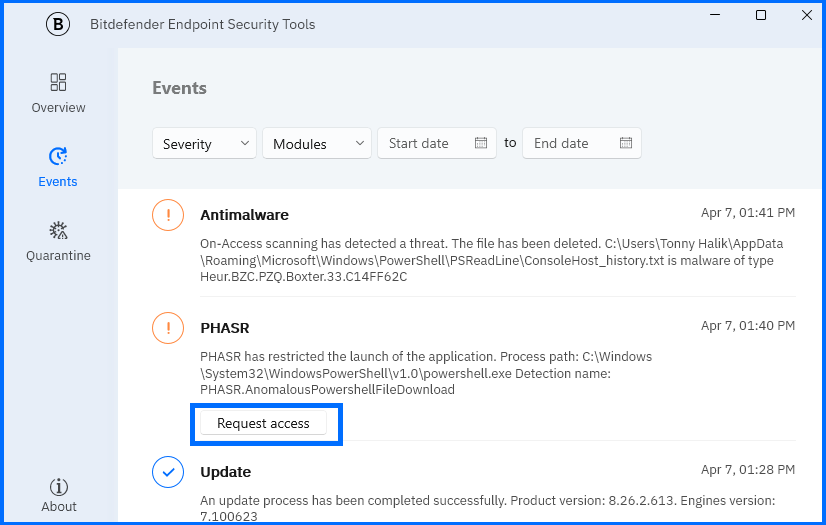Click into the End date field
The image size is (826, 525).
568,143
